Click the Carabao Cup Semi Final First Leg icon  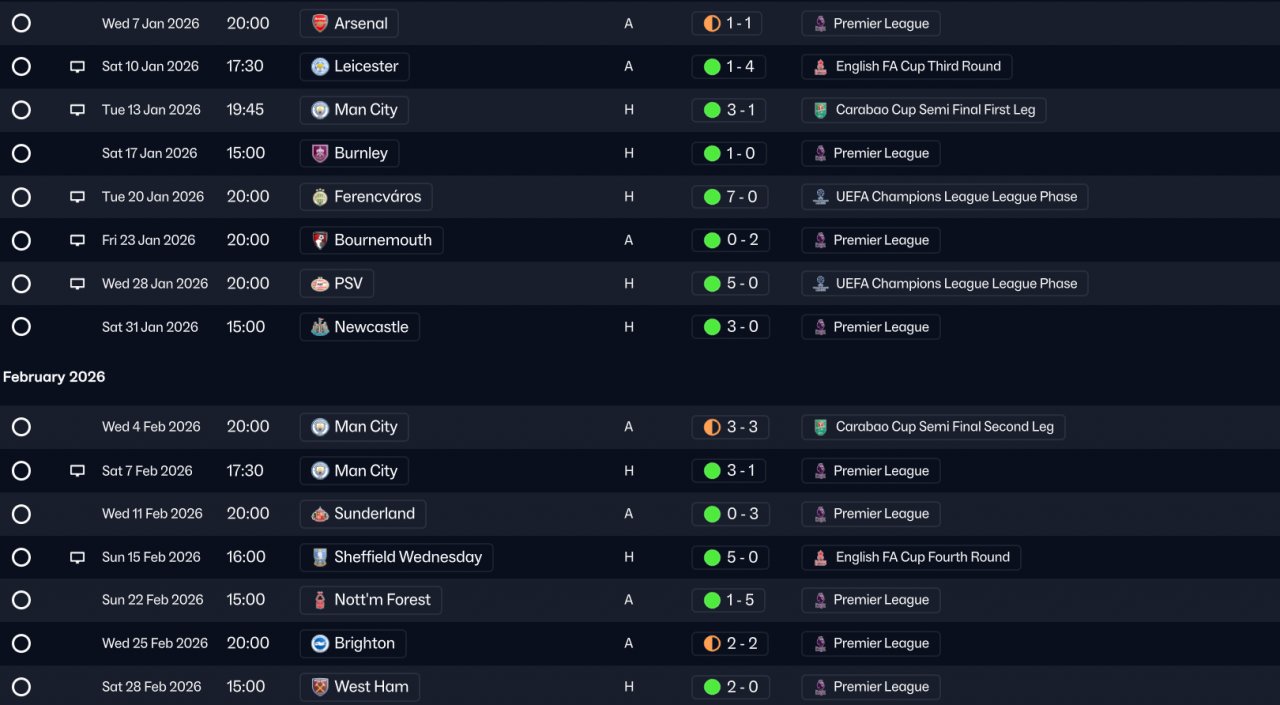tap(820, 110)
